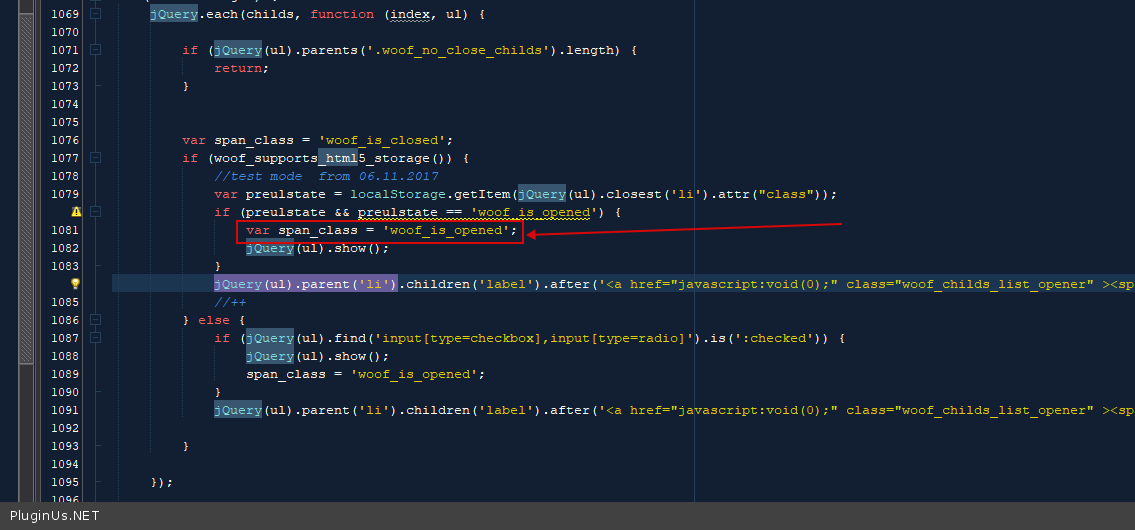Collapse the jQuery.each block at line 1069

click(x=96, y=14)
